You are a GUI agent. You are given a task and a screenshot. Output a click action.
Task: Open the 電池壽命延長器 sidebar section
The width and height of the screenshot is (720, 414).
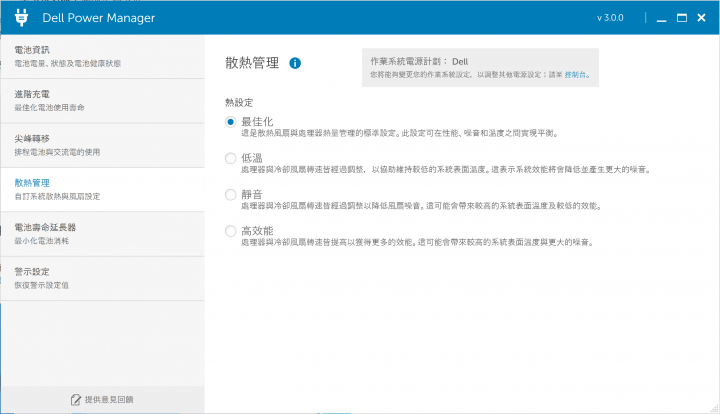102,234
